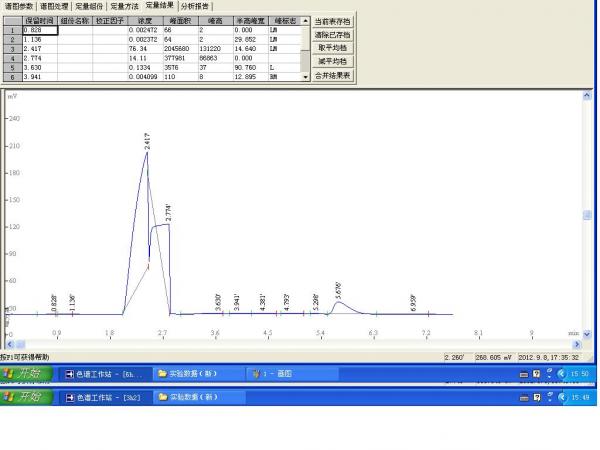The image size is (600, 450).
Task: Click the 峰标志 column header
Action: 285,21
